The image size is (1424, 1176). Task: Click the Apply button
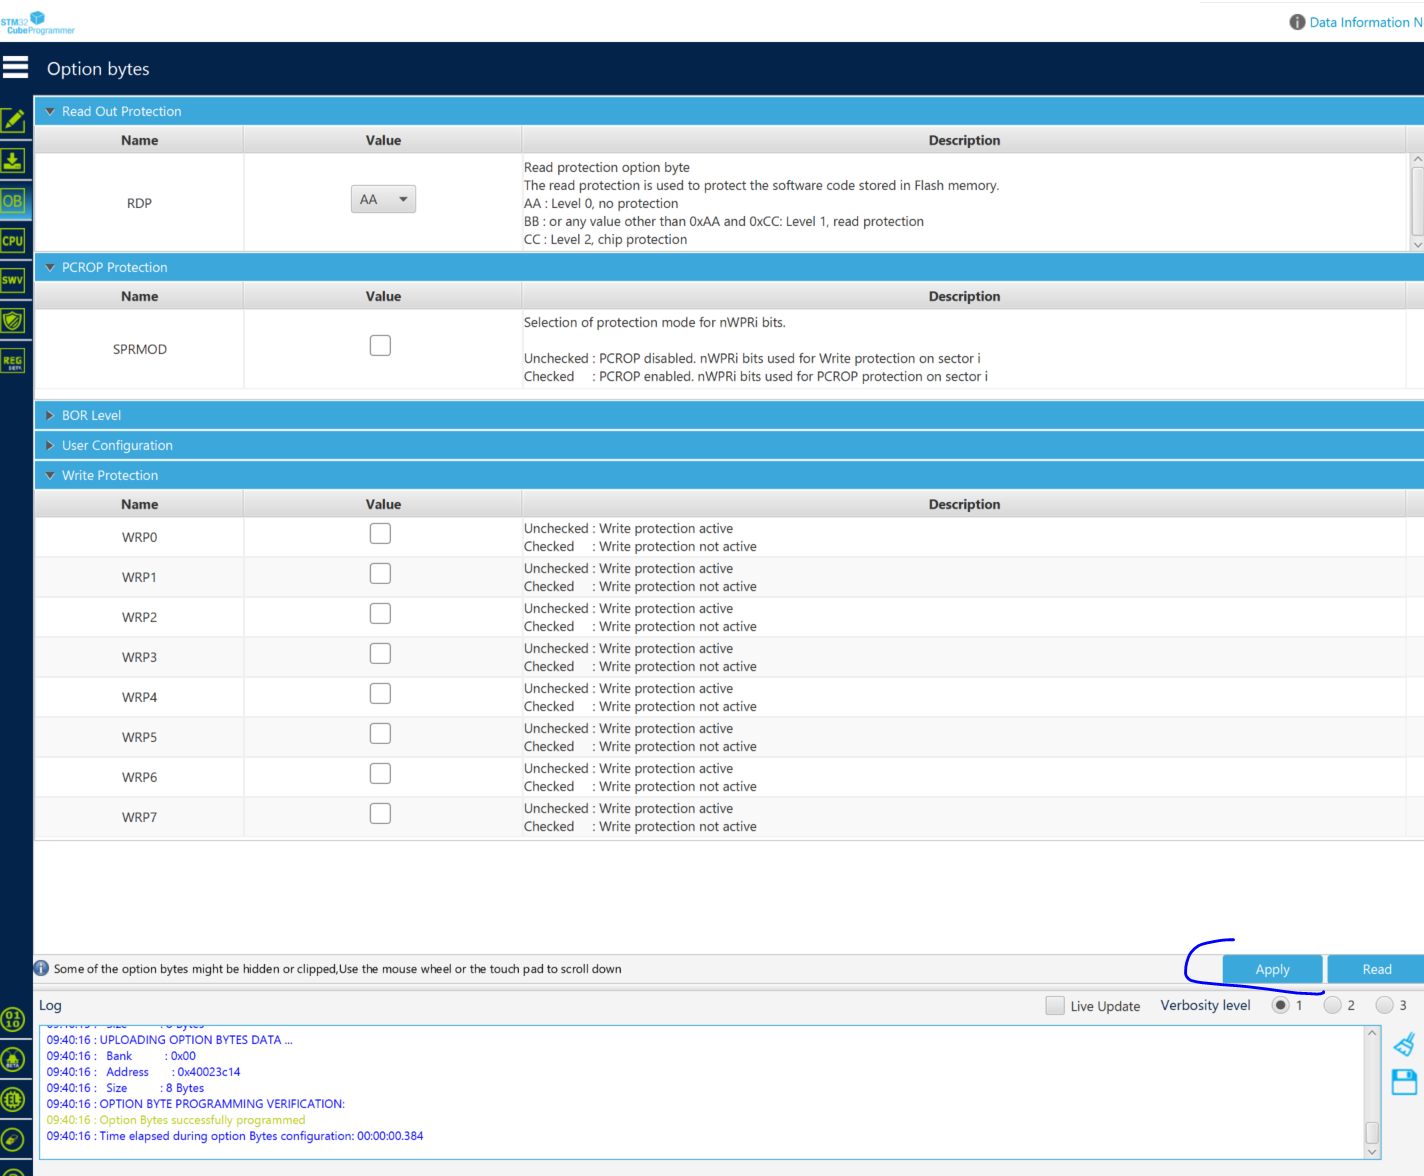click(1272, 969)
